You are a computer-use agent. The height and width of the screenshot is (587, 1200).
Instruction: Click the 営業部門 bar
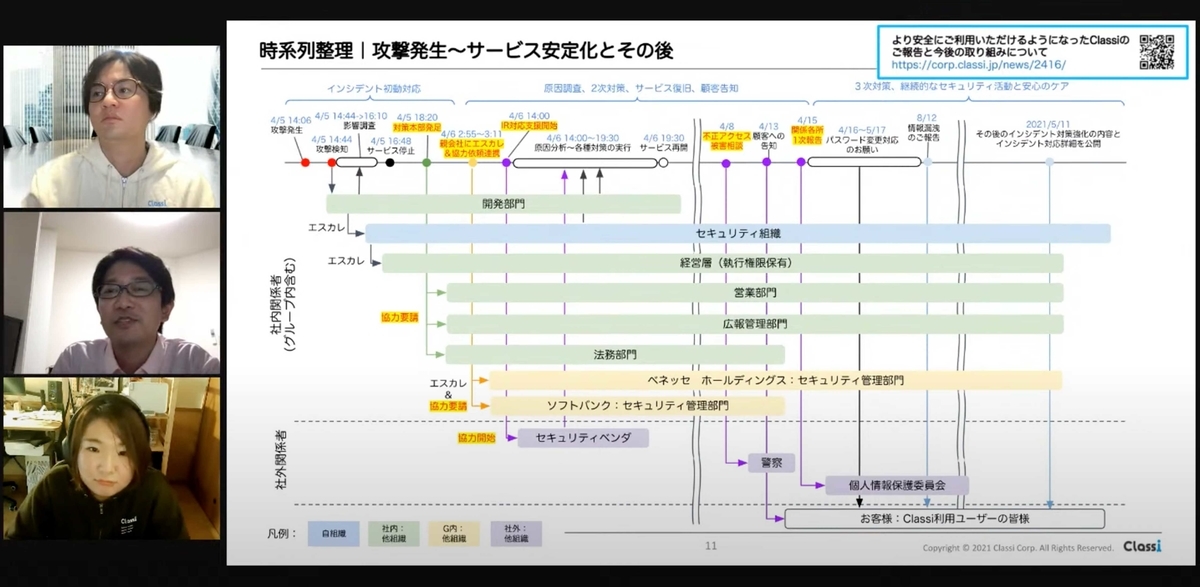(754, 293)
